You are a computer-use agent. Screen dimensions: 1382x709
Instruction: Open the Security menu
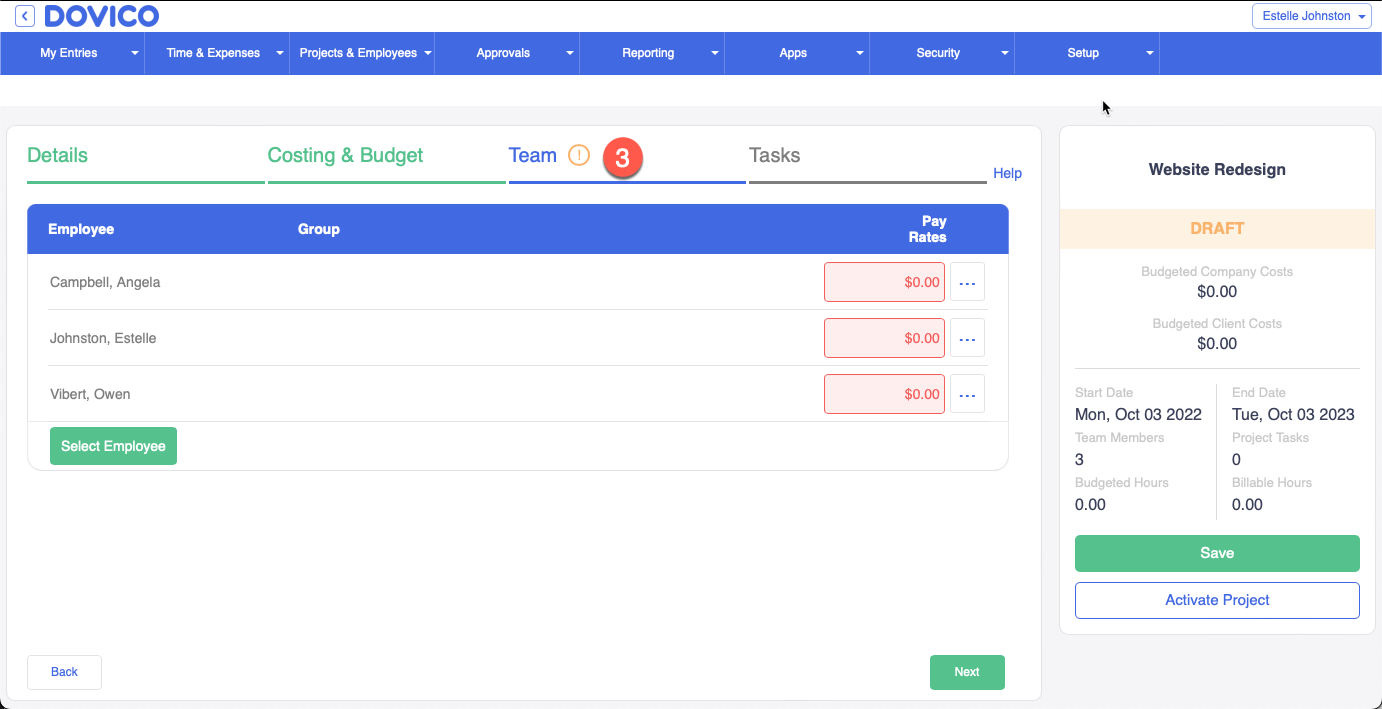938,53
